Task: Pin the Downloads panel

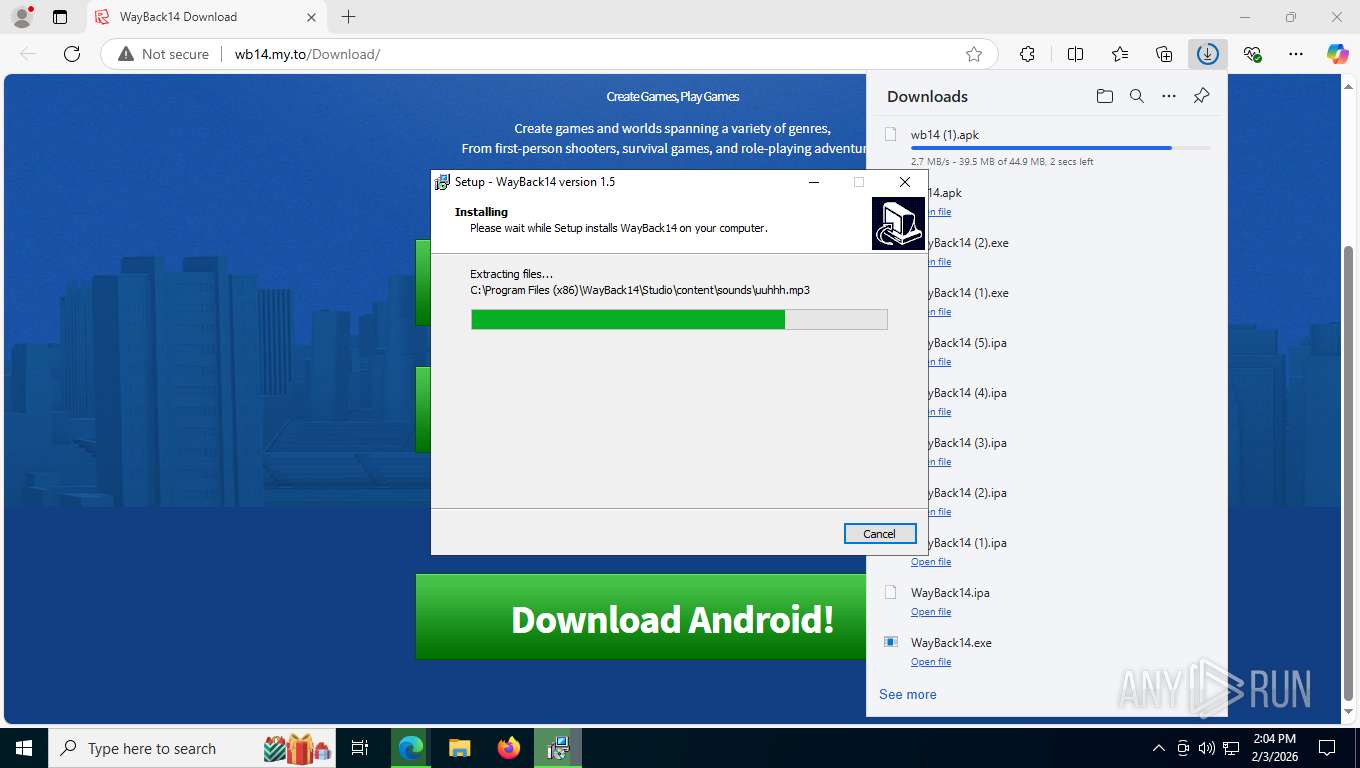Action: pos(1202,96)
